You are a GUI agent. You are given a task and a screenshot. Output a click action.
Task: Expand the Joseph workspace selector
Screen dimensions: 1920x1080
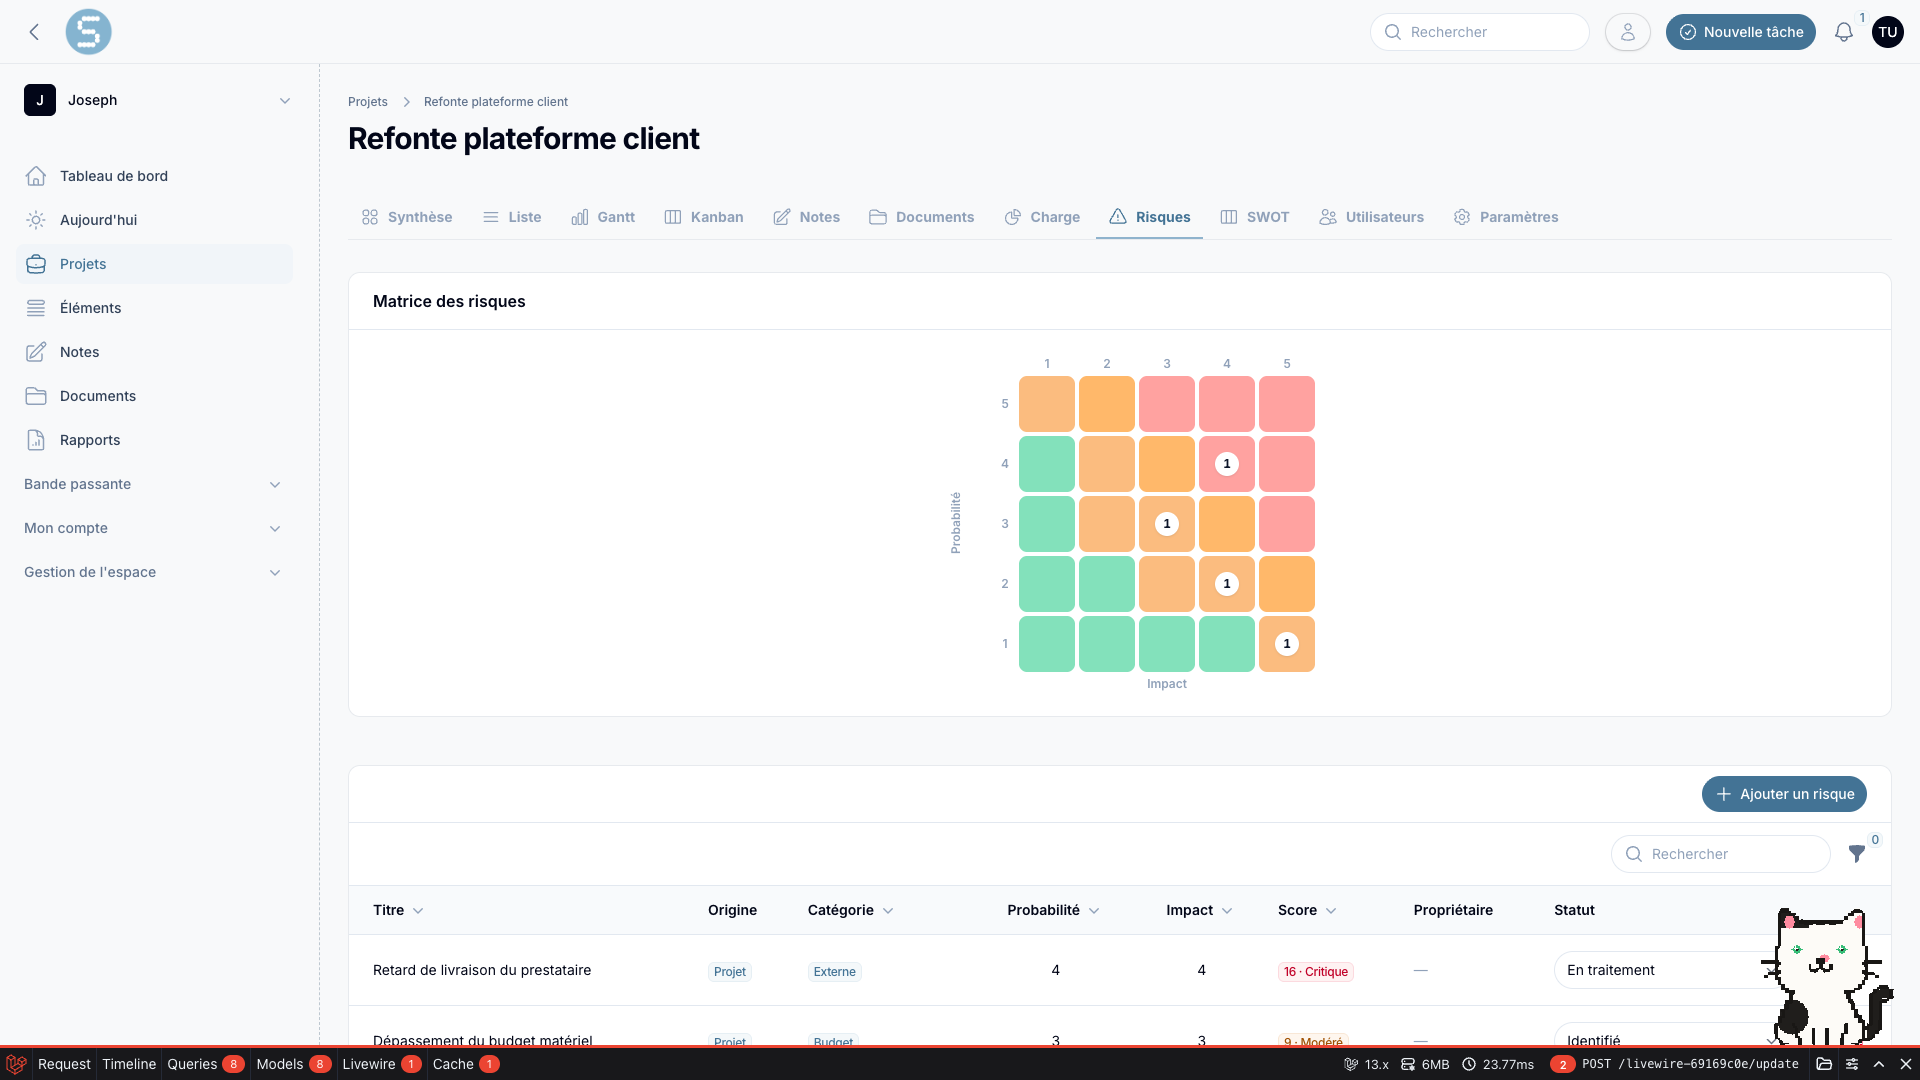pyautogui.click(x=158, y=100)
